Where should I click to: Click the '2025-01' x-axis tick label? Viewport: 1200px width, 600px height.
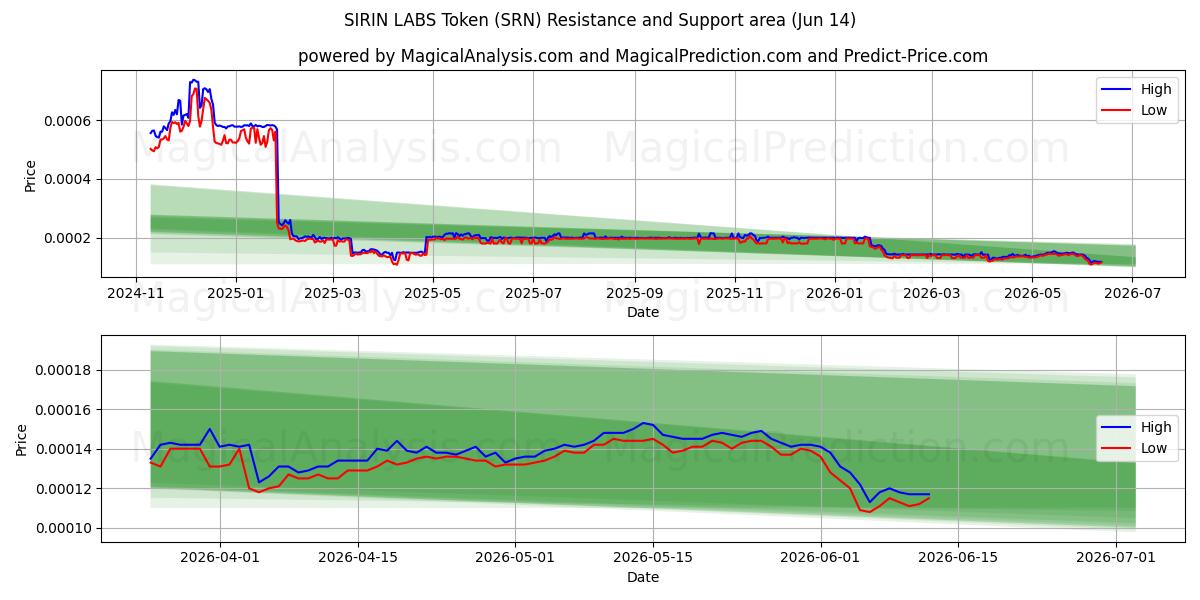coord(236,293)
